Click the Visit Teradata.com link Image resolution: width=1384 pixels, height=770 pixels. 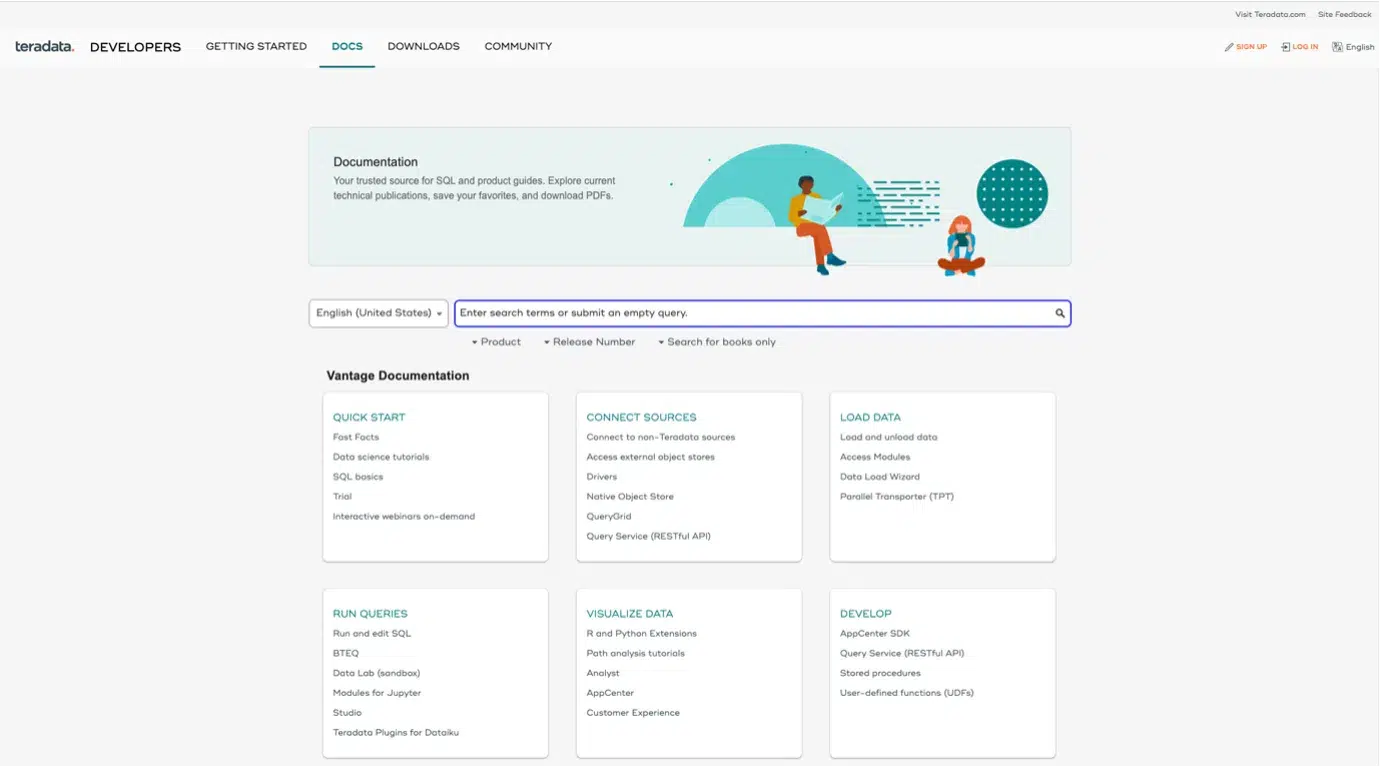point(1270,15)
